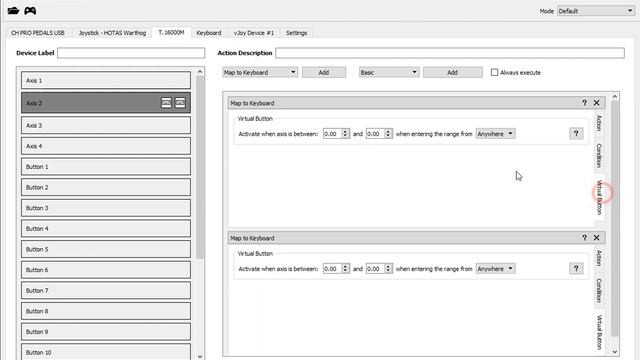Open Virtual Button side tab of first action

pyautogui.click(x=599, y=197)
